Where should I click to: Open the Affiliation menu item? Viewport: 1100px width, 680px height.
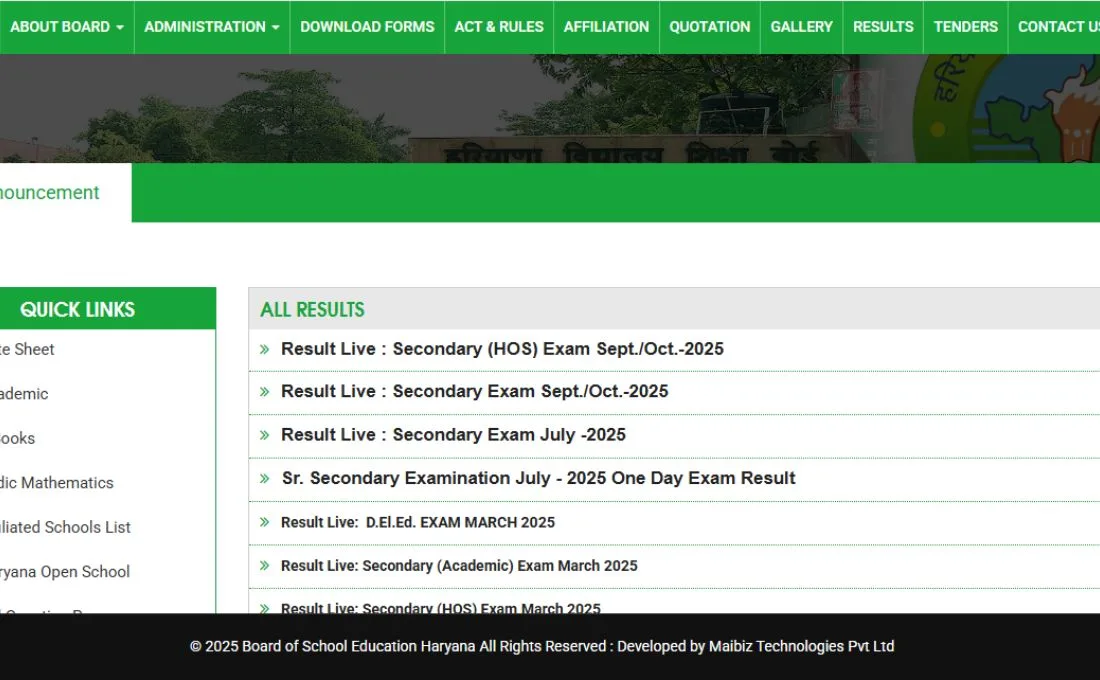tap(606, 27)
